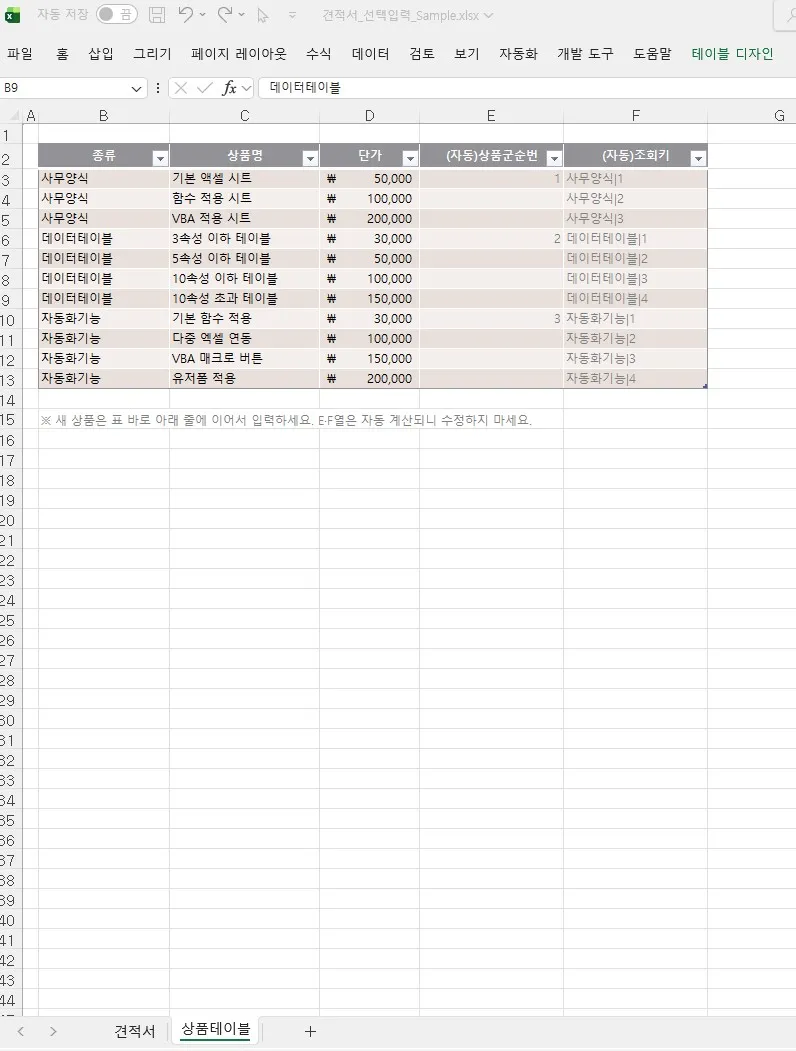Click the formula bar showing 데이터테이블
The image size is (796, 1051).
[527, 88]
